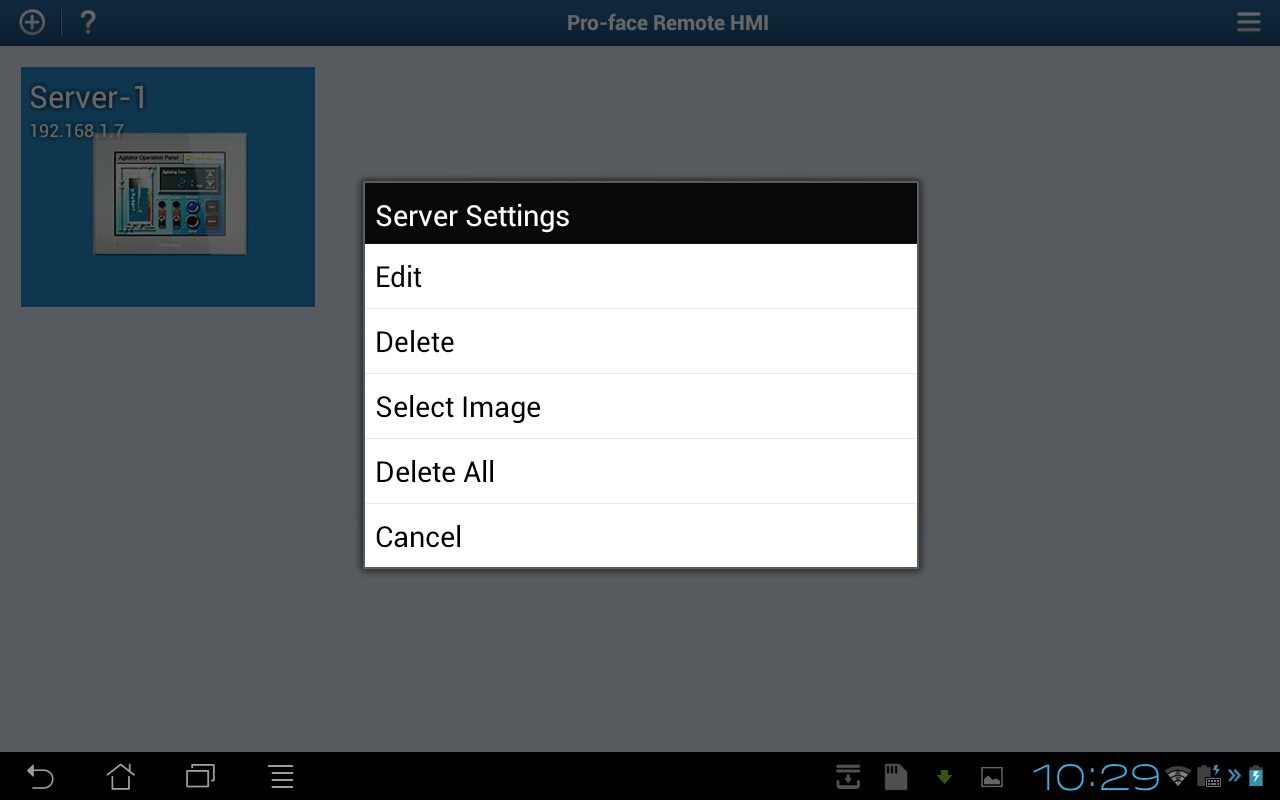
Task: Open the hamburger menu in title bar
Action: click(1248, 22)
